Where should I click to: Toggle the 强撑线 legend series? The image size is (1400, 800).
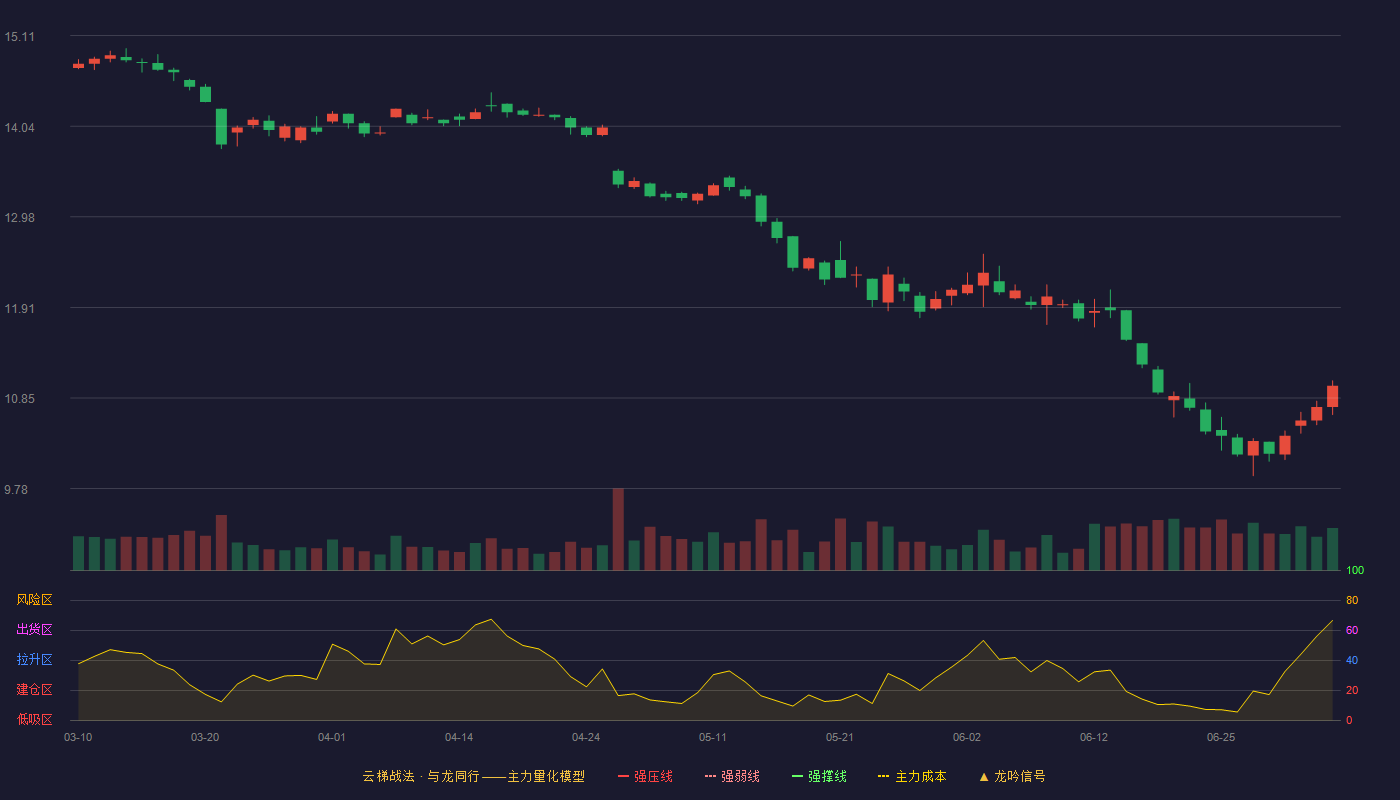click(819, 776)
